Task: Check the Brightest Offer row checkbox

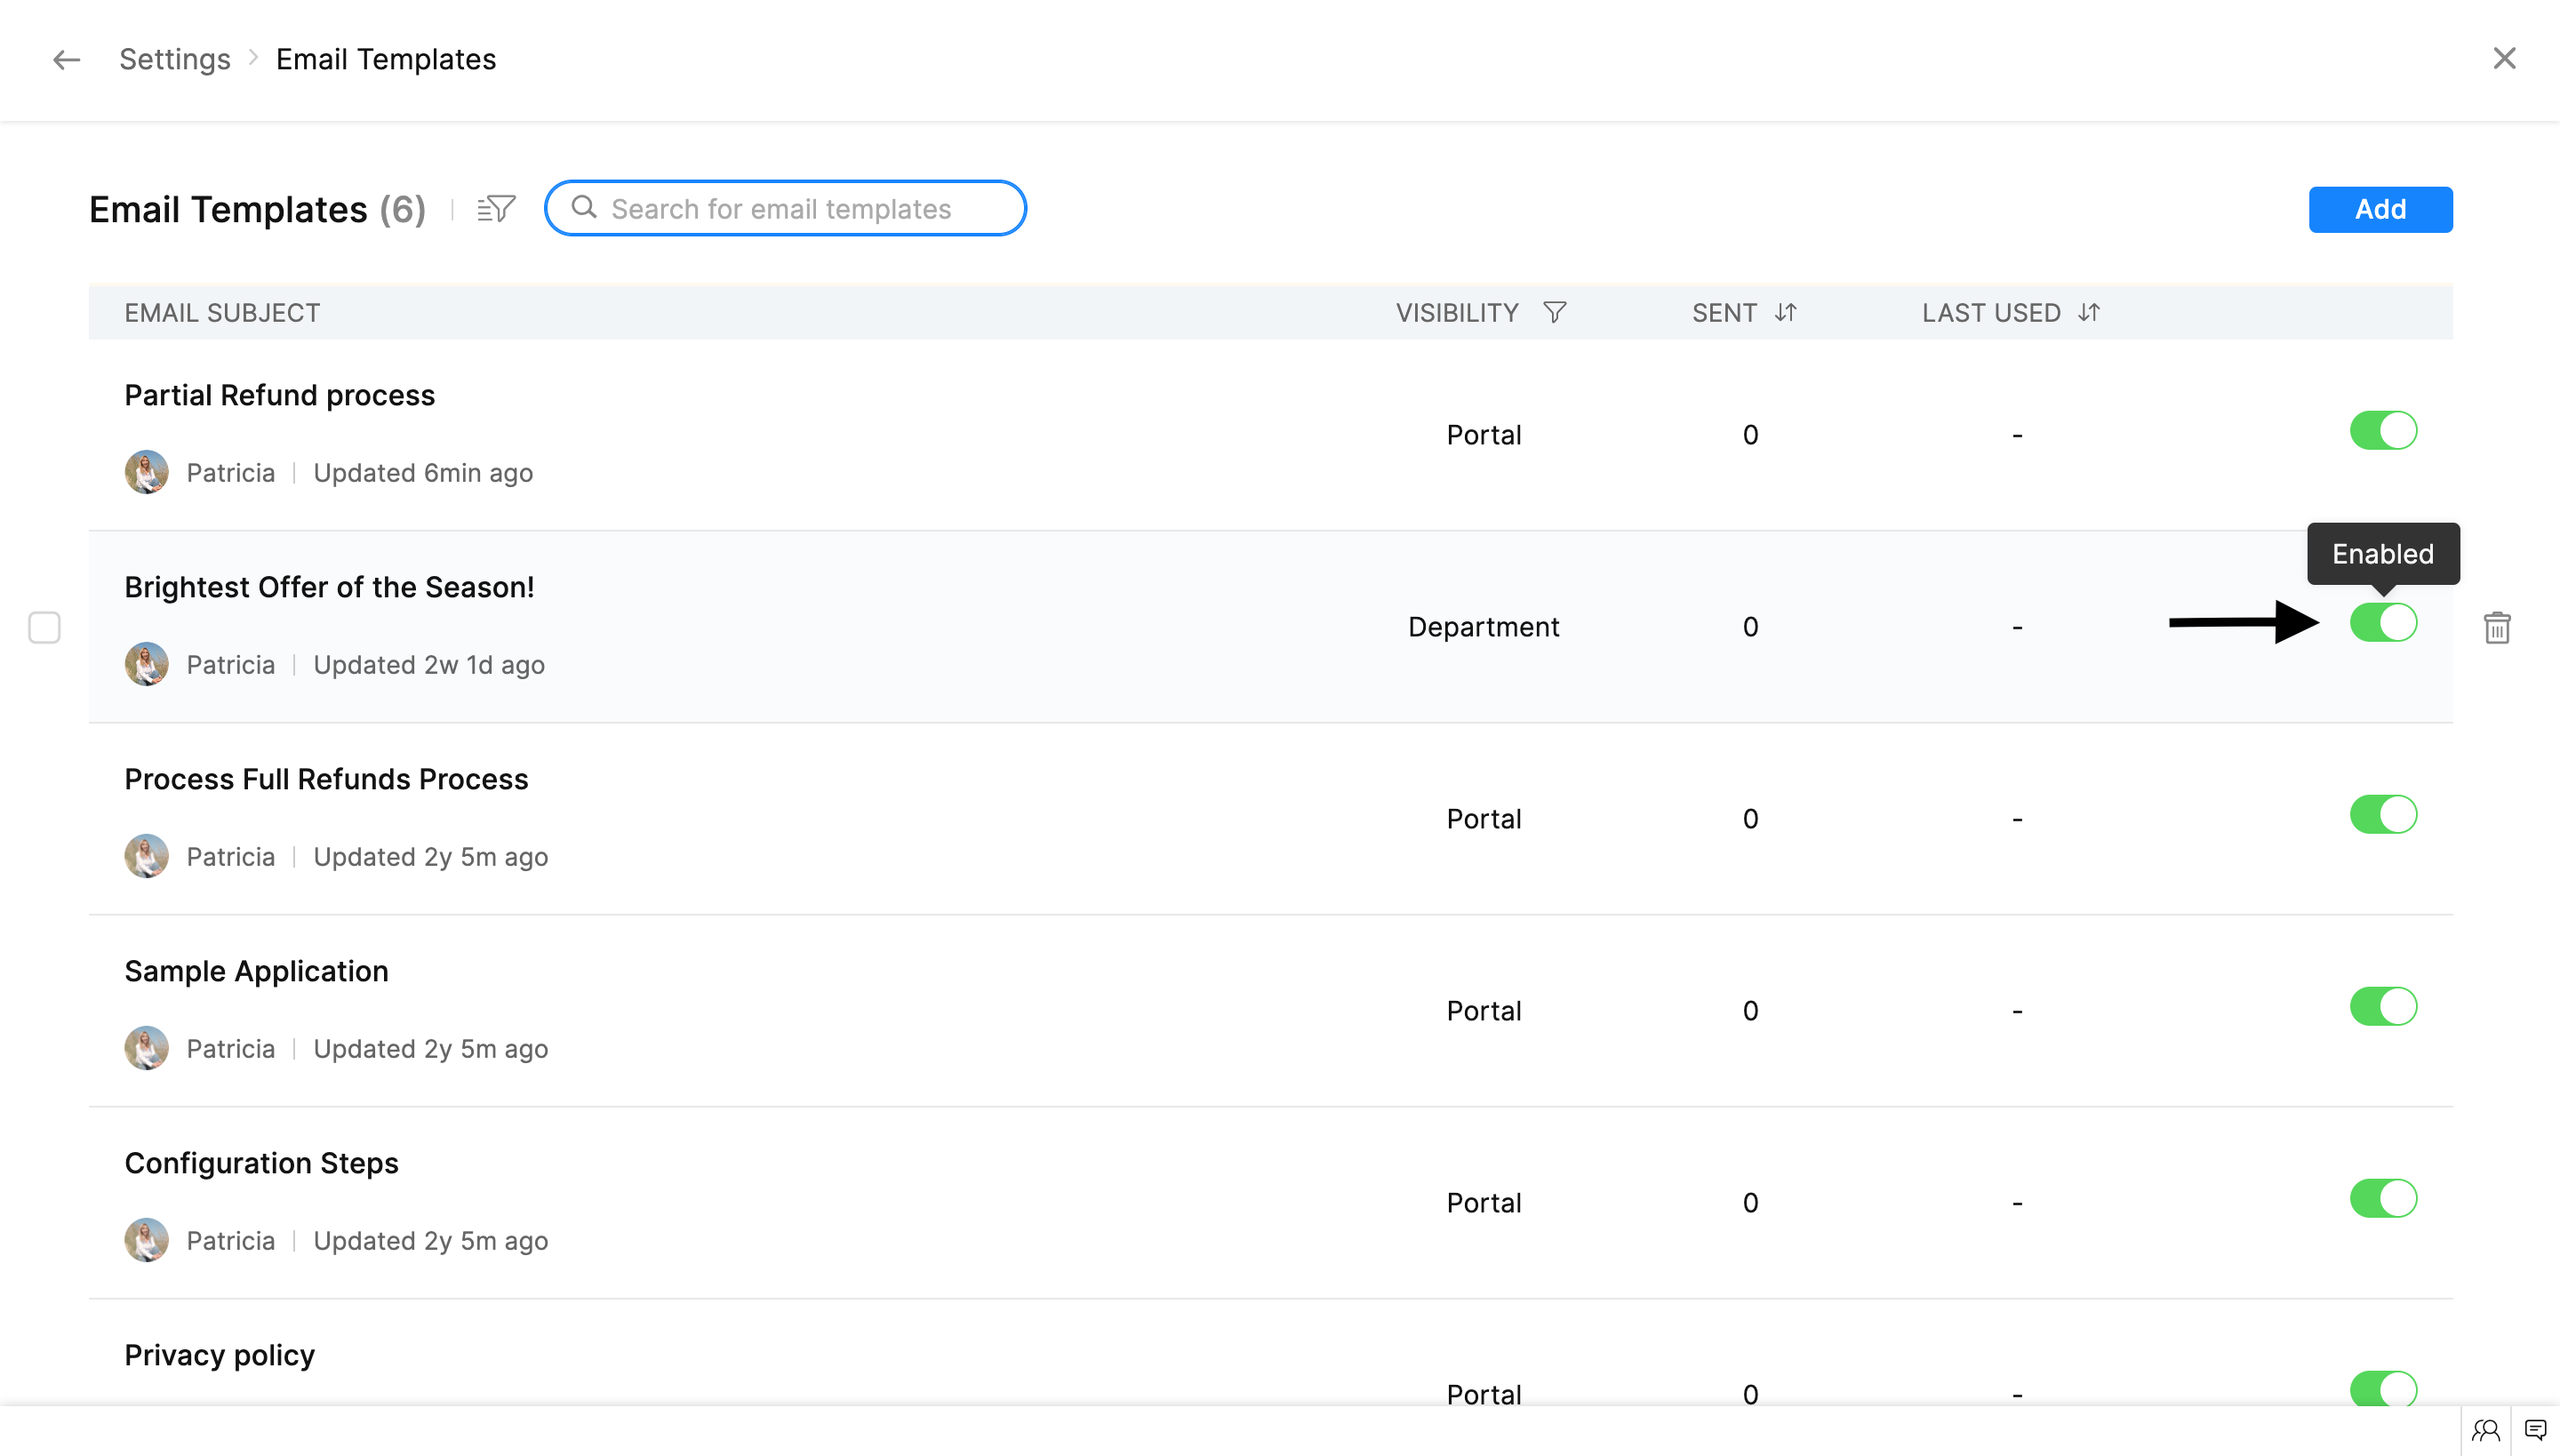Action: click(44, 628)
